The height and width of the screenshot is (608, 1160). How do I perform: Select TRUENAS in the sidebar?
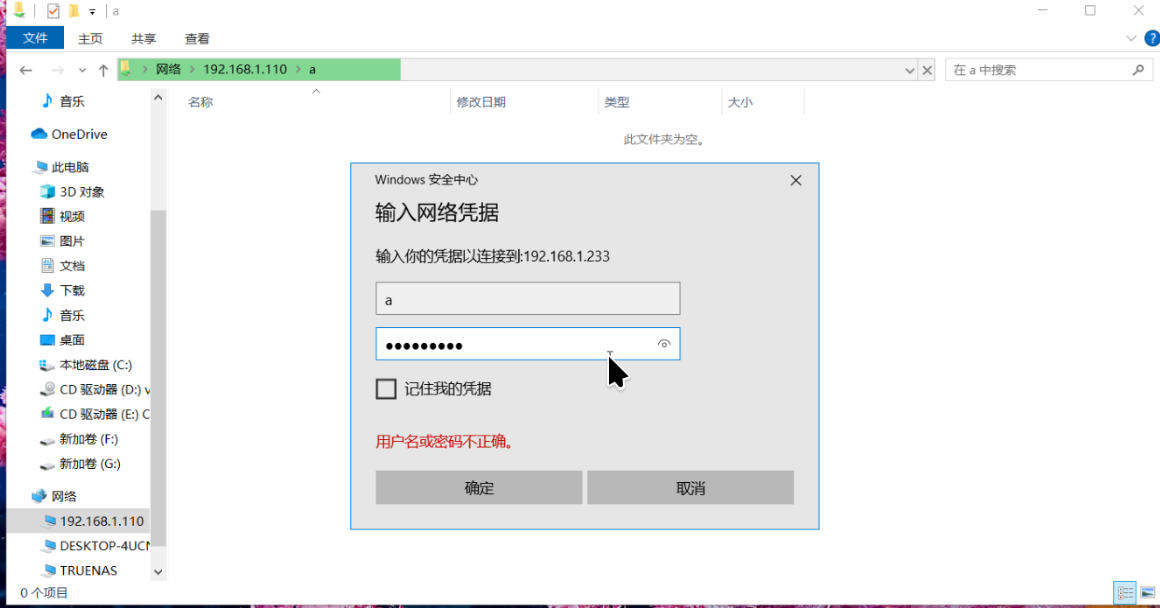(x=88, y=571)
